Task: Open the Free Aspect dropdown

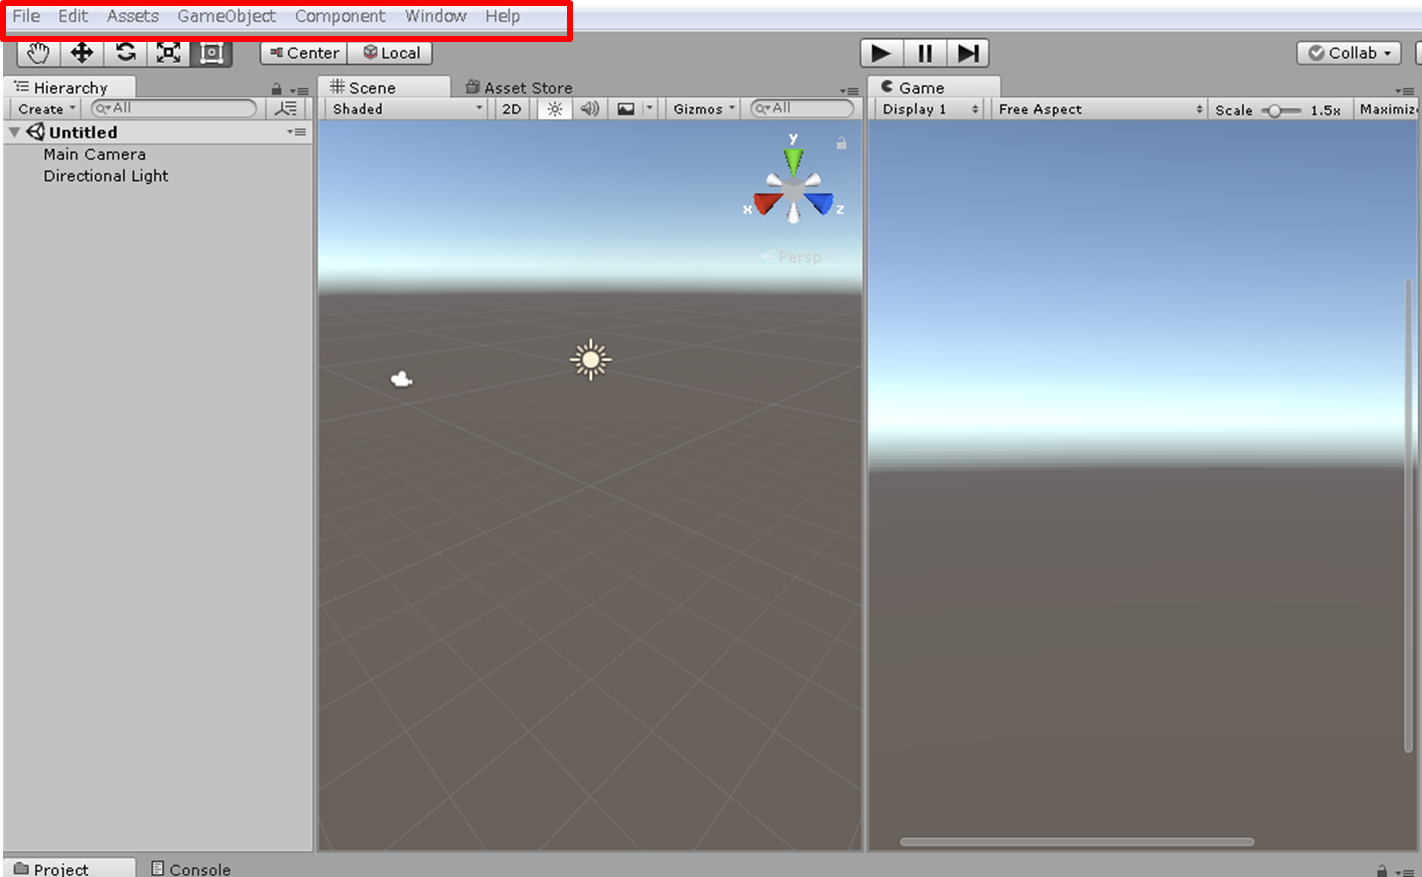Action: pyautogui.click(x=1100, y=109)
